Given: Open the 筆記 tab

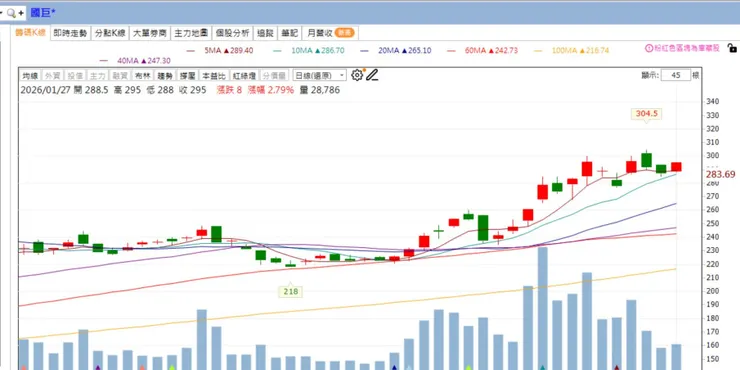Looking at the screenshot, I should point(289,33).
